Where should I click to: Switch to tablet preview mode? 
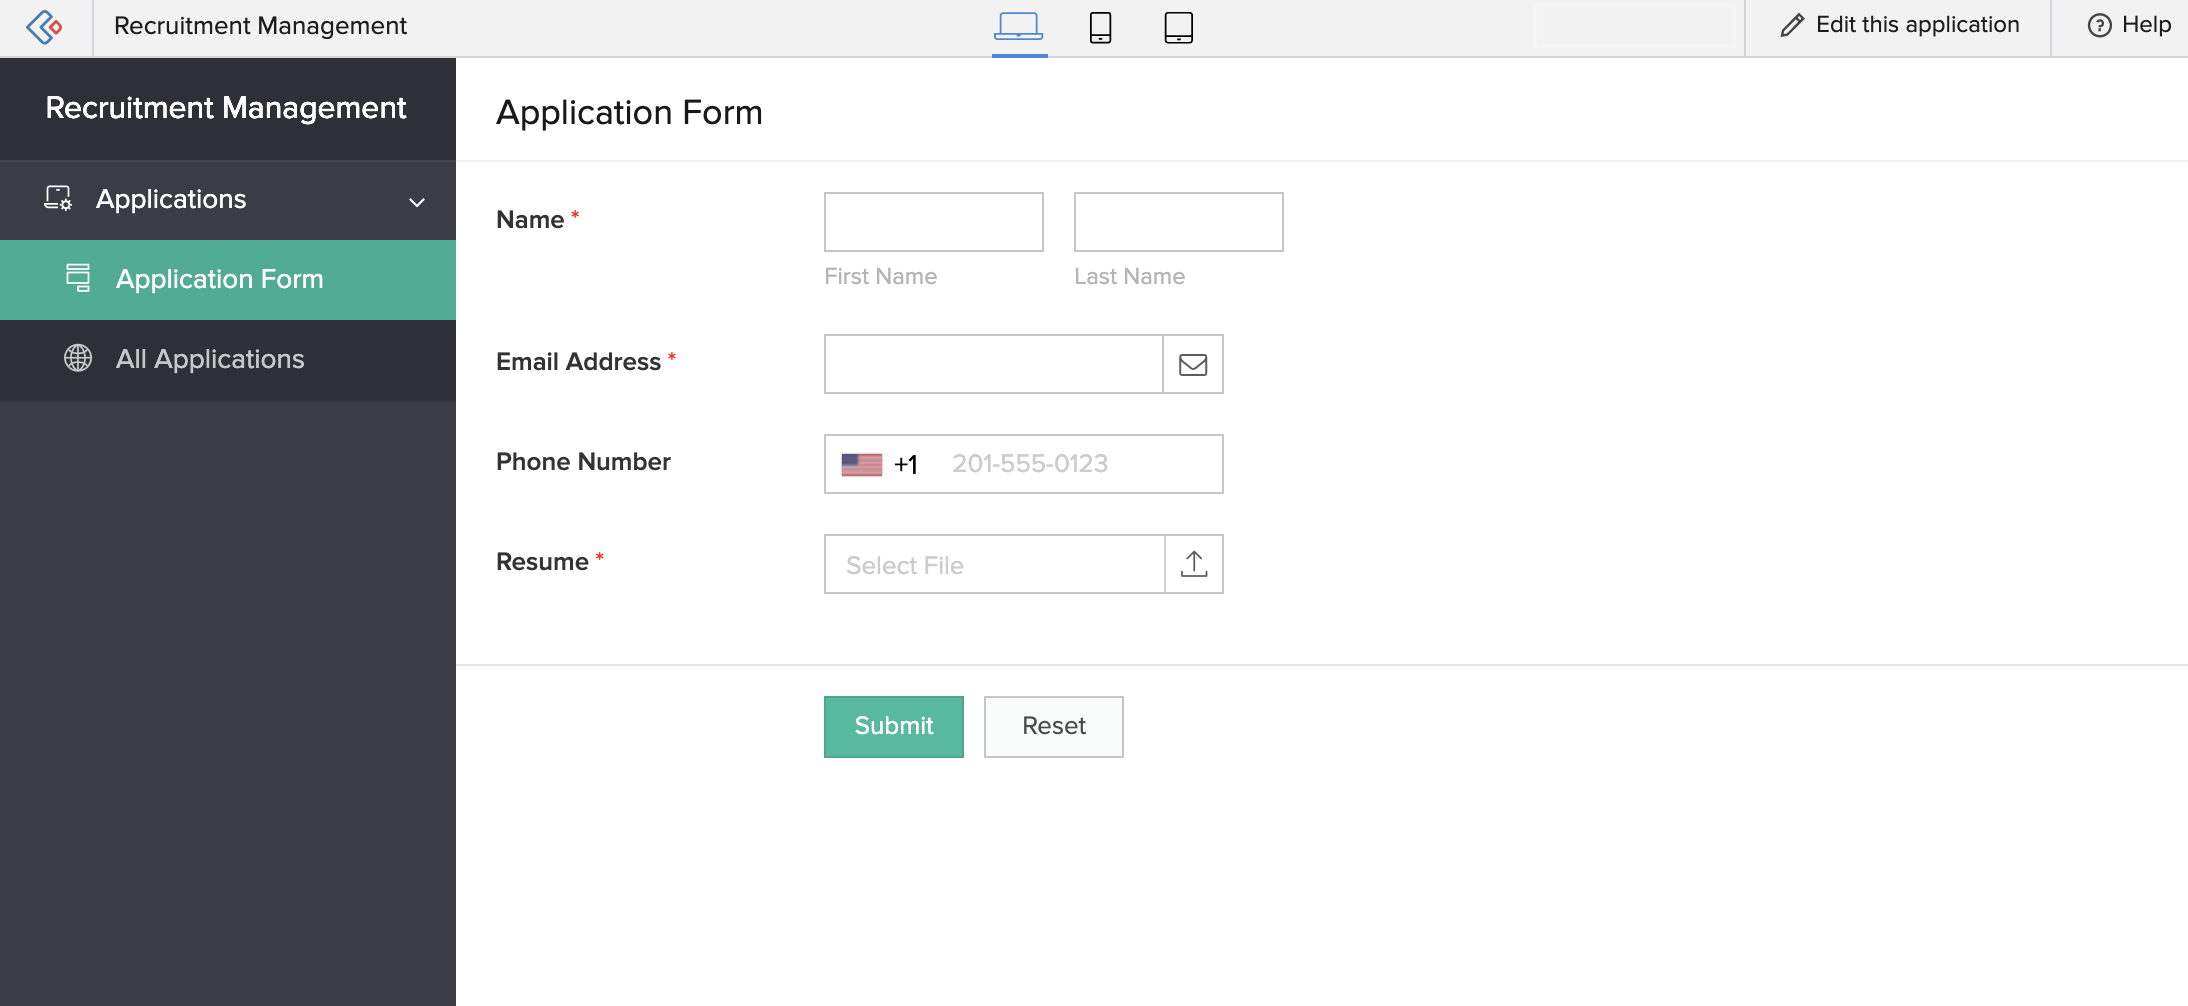point(1178,27)
